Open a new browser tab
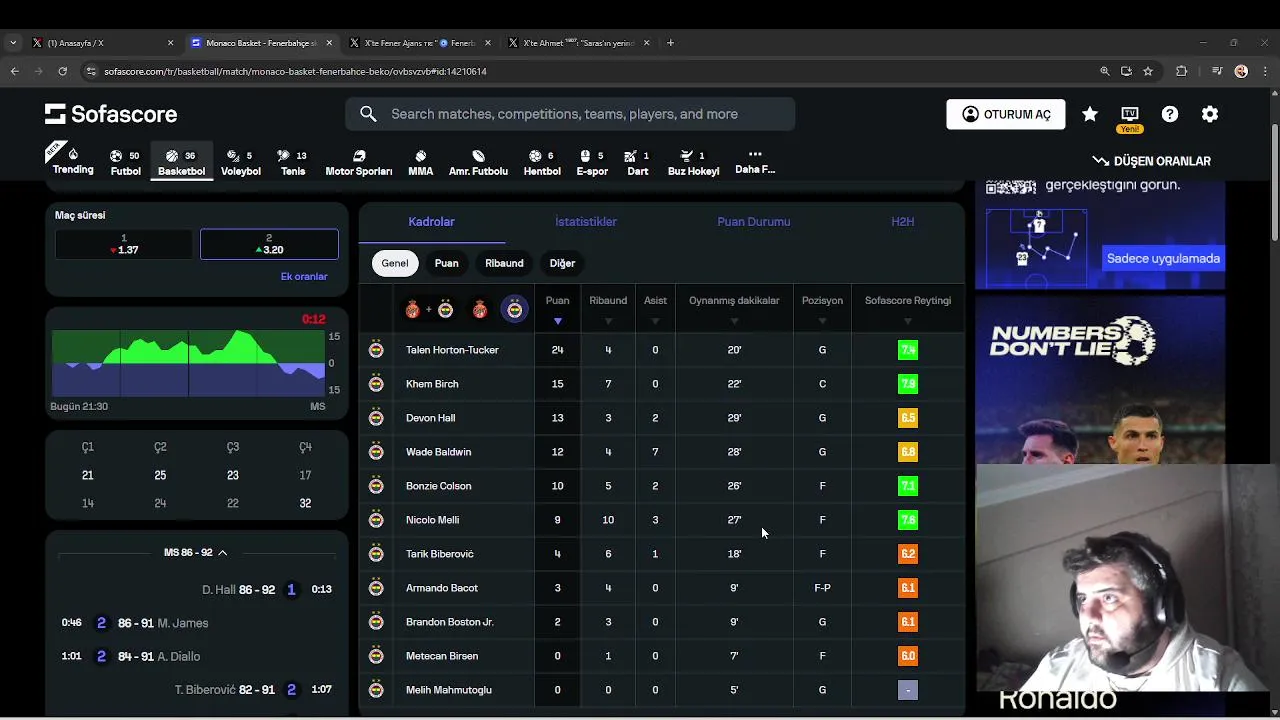Screen dimensions: 1280x720 click(x=670, y=43)
